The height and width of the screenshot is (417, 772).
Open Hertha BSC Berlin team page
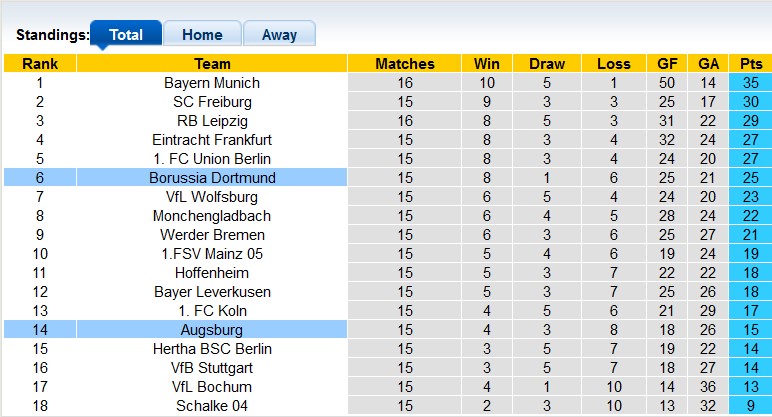point(212,349)
